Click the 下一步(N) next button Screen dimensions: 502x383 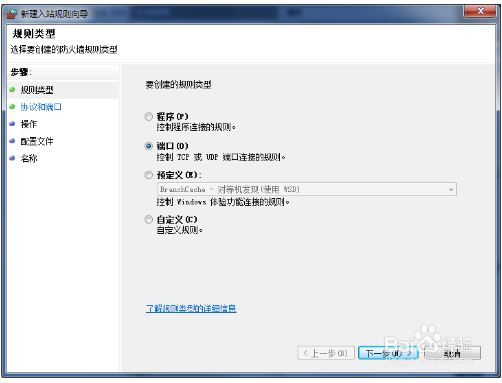click(x=388, y=353)
